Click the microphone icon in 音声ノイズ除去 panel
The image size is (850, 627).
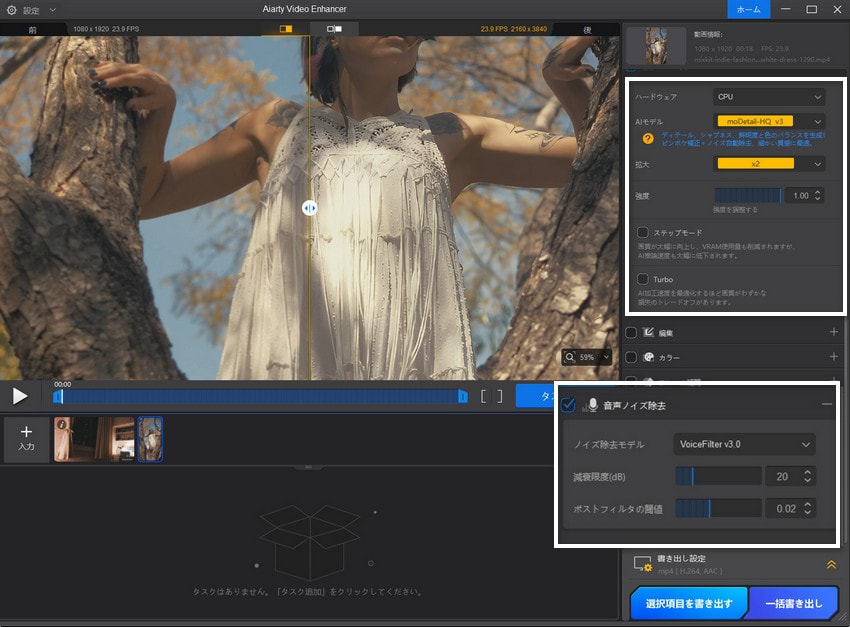[x=594, y=404]
